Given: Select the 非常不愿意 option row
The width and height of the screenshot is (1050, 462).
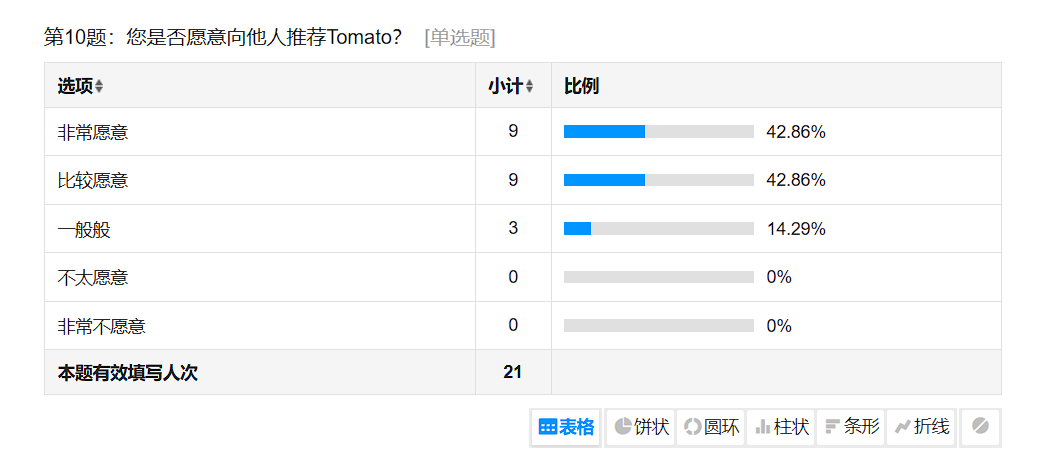Looking at the screenshot, I should pyautogui.click(x=101, y=326).
